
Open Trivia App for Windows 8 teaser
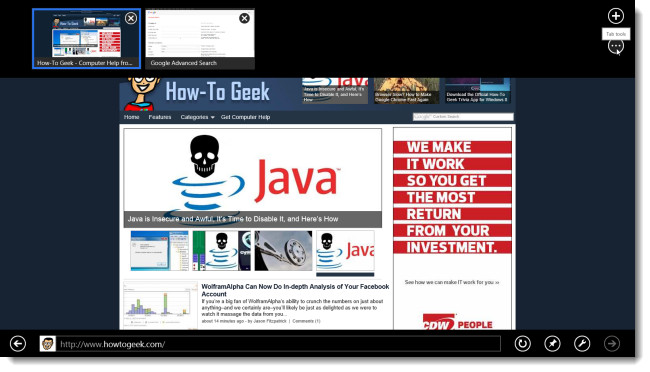[x=478, y=91]
